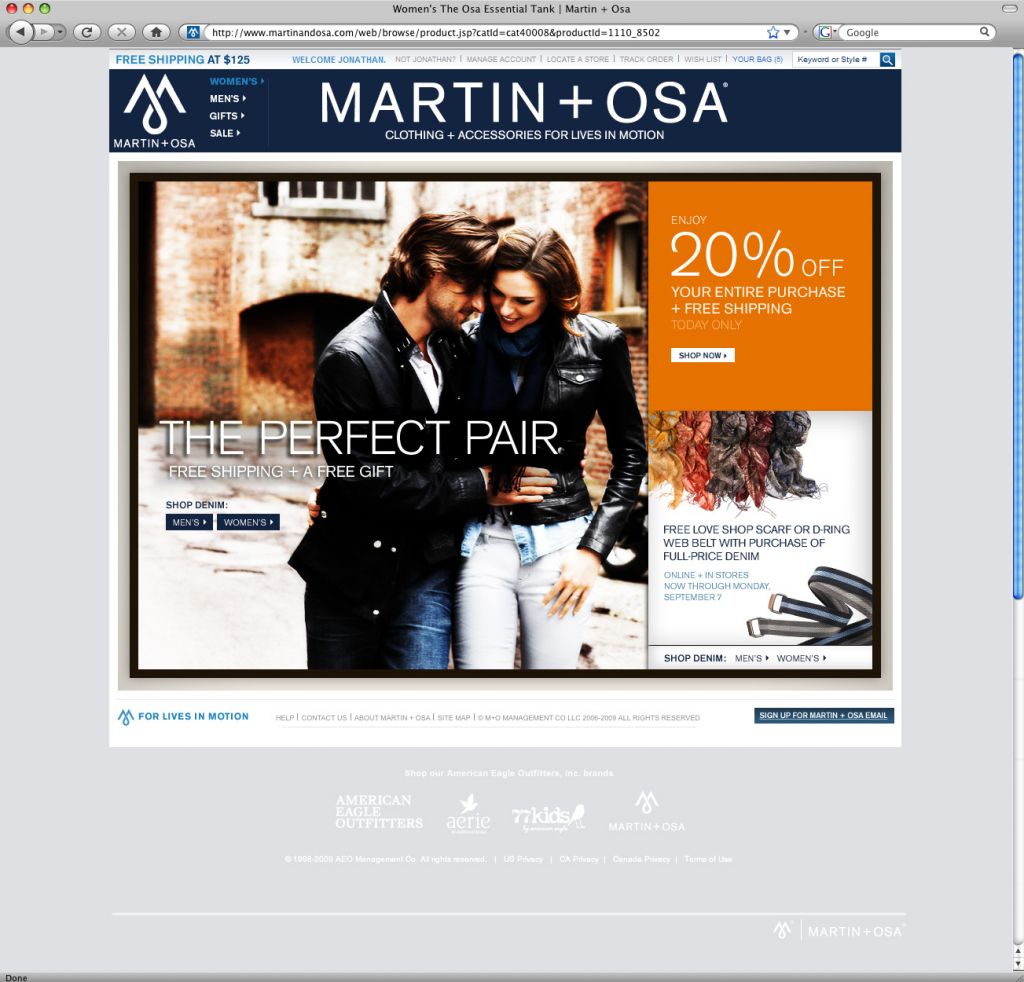Choose search engine via Google icon dropdown

pyautogui.click(x=827, y=32)
